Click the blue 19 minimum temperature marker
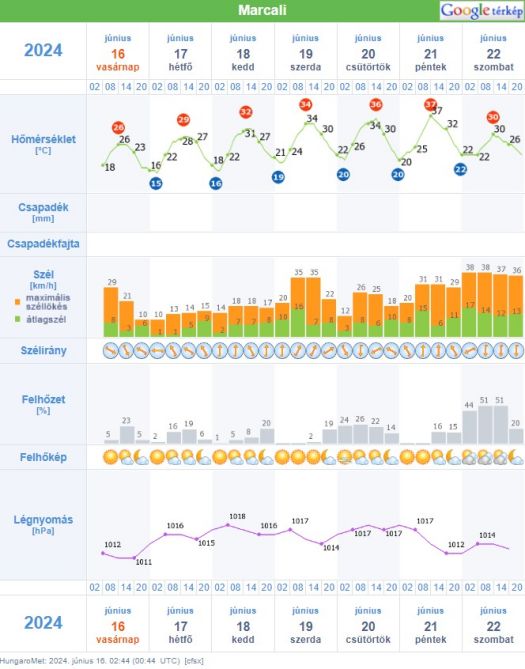This screenshot has width=525, height=669. [278, 177]
